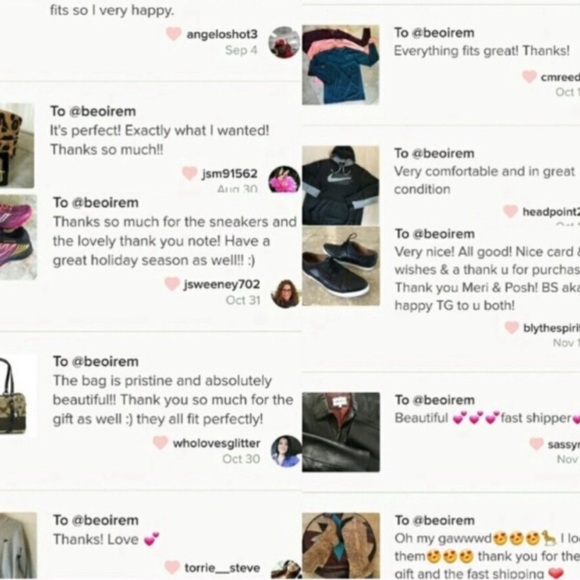
Task: Open angeloshot3's profile avatar
Action: tap(284, 42)
